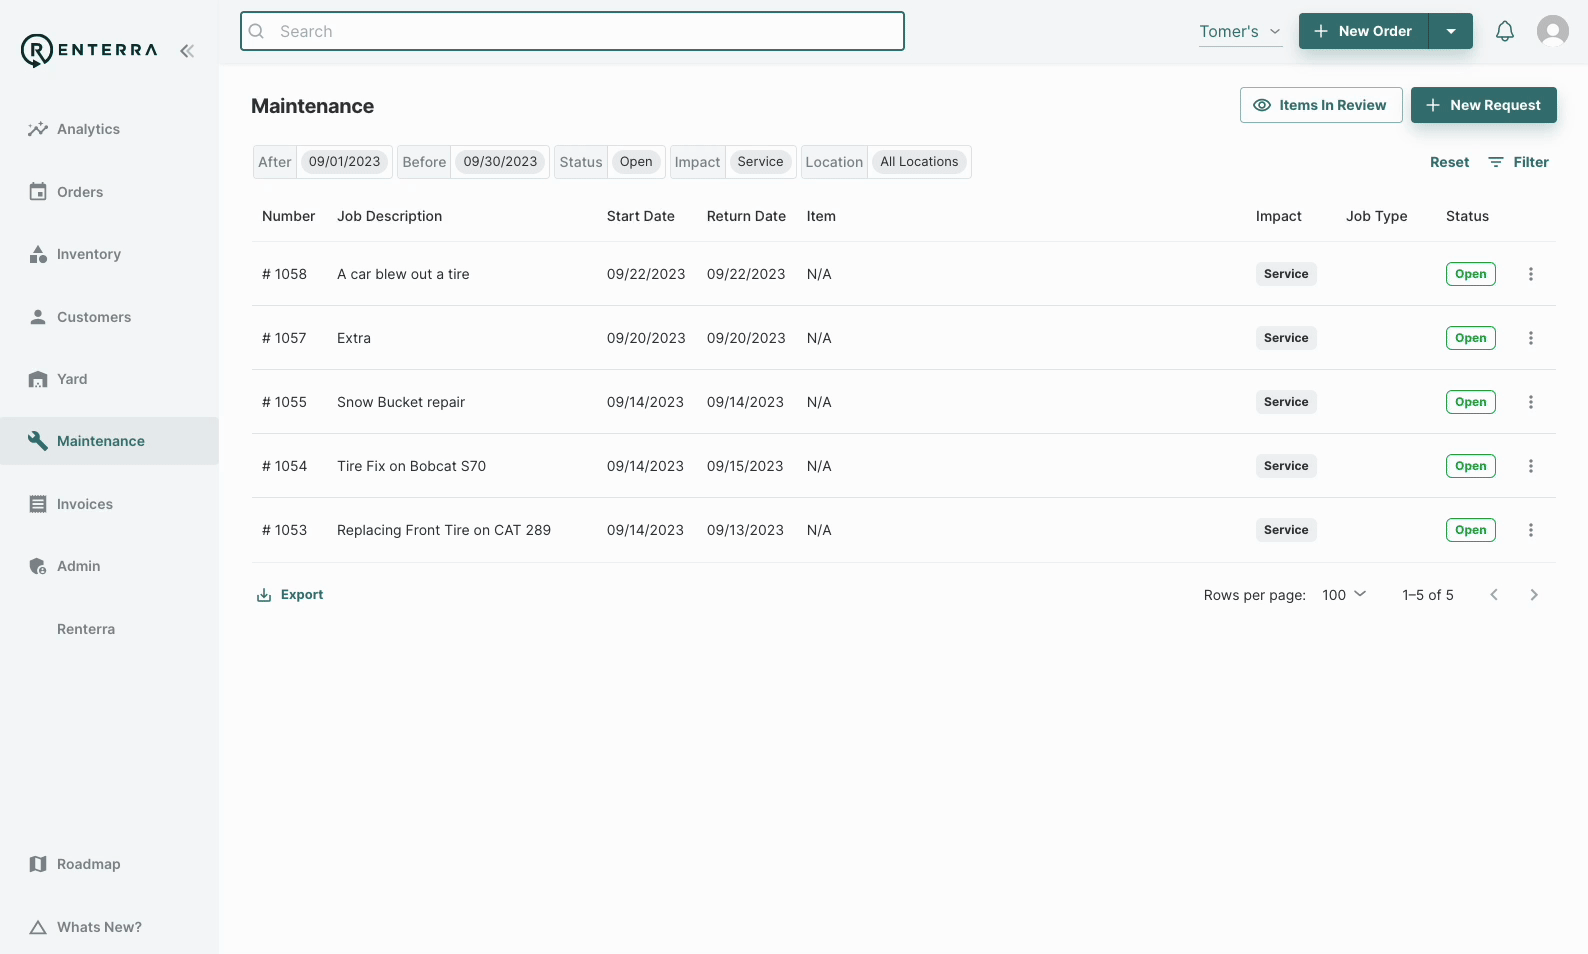Open row menu for # 1055

click(1531, 402)
